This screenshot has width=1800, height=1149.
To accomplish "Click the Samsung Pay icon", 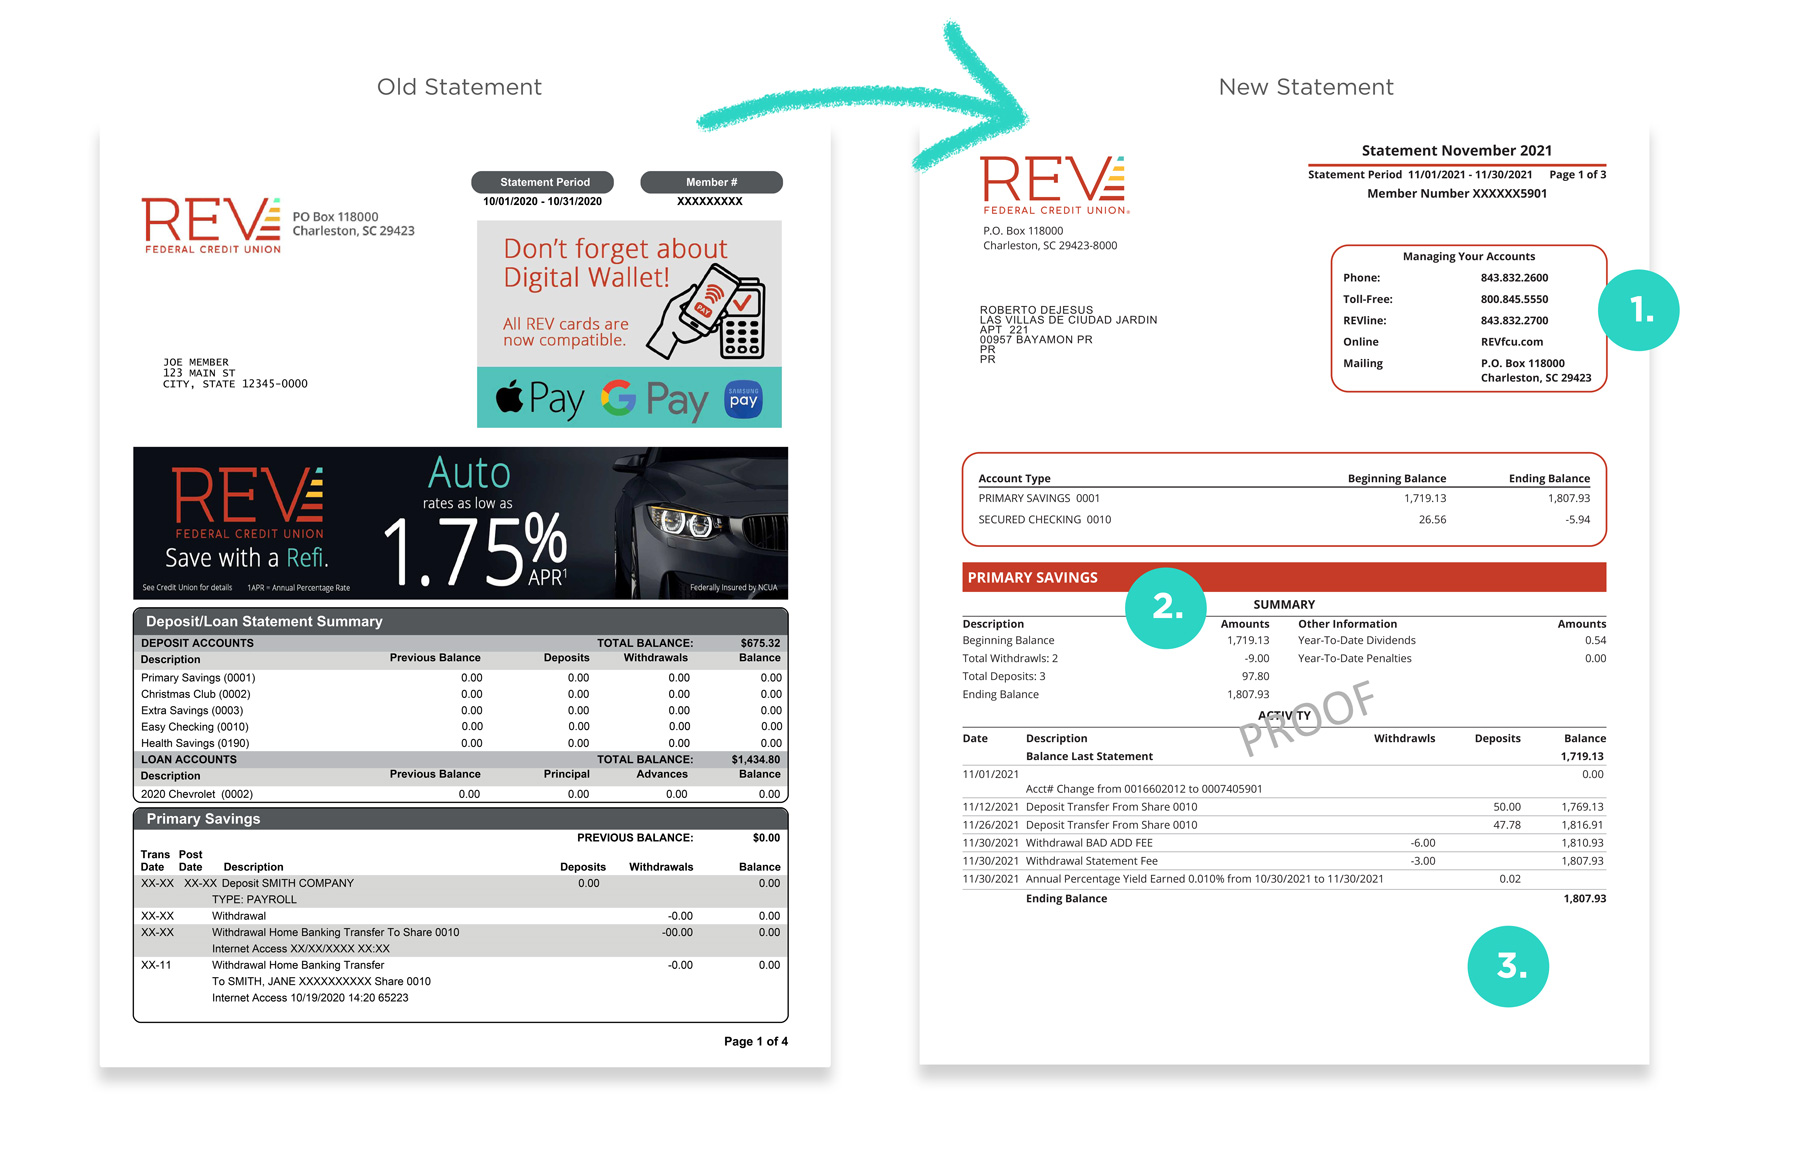I will pyautogui.click(x=743, y=399).
